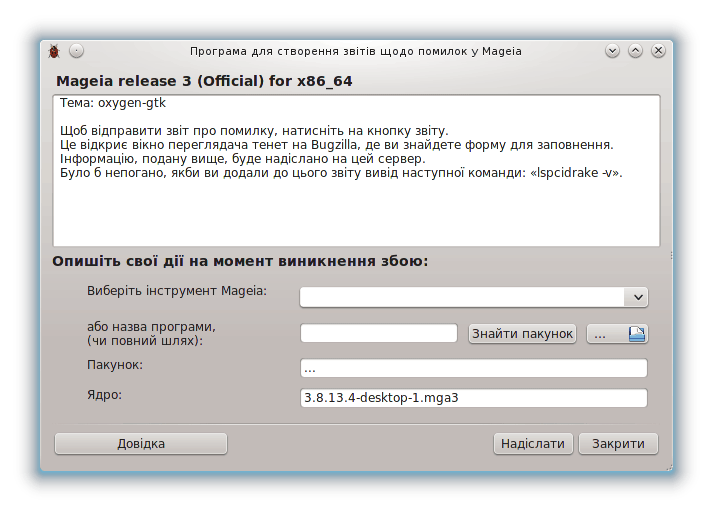Maximize window with up-chevron title button
The image size is (713, 511).
pos(635,50)
